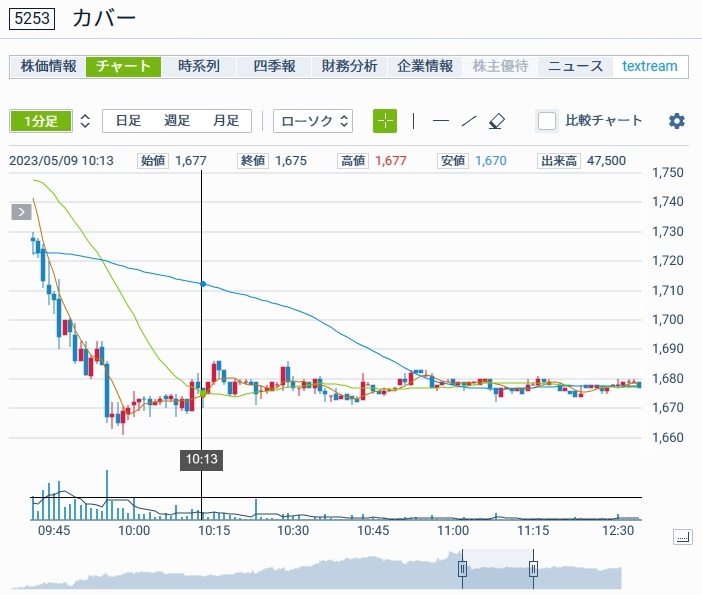Enable the 比較チャート checkbox

(547, 121)
